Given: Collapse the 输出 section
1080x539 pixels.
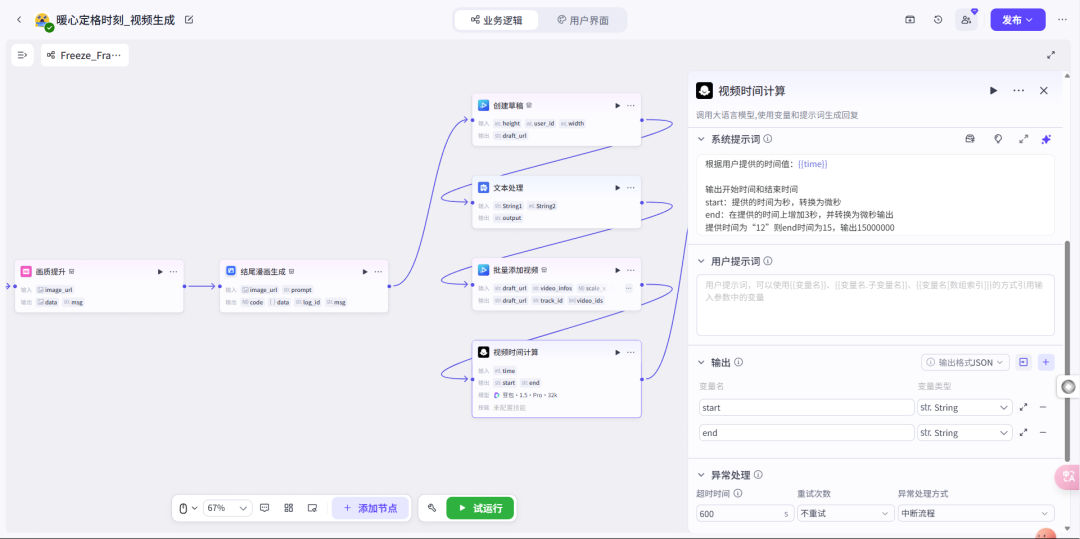Looking at the screenshot, I should (701, 362).
